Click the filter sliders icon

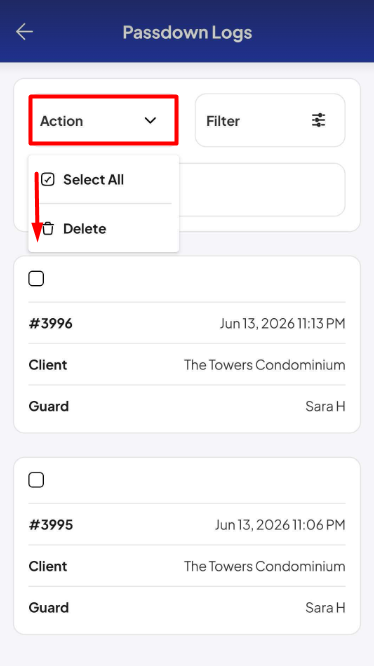(x=318, y=121)
